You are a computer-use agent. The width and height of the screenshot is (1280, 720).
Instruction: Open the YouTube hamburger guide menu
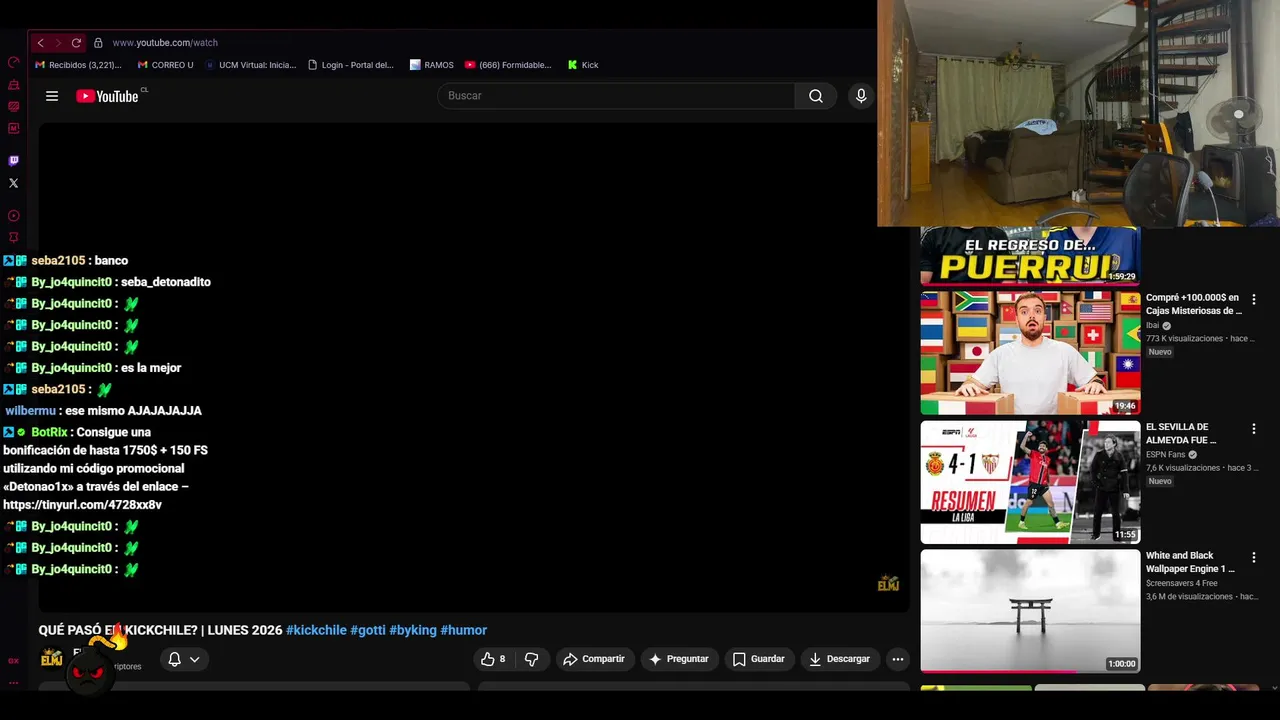(x=52, y=96)
